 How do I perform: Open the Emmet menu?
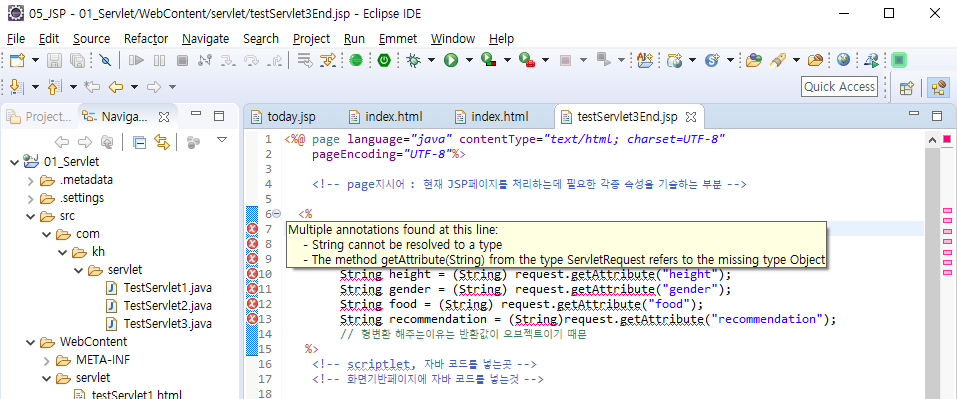tap(398, 38)
